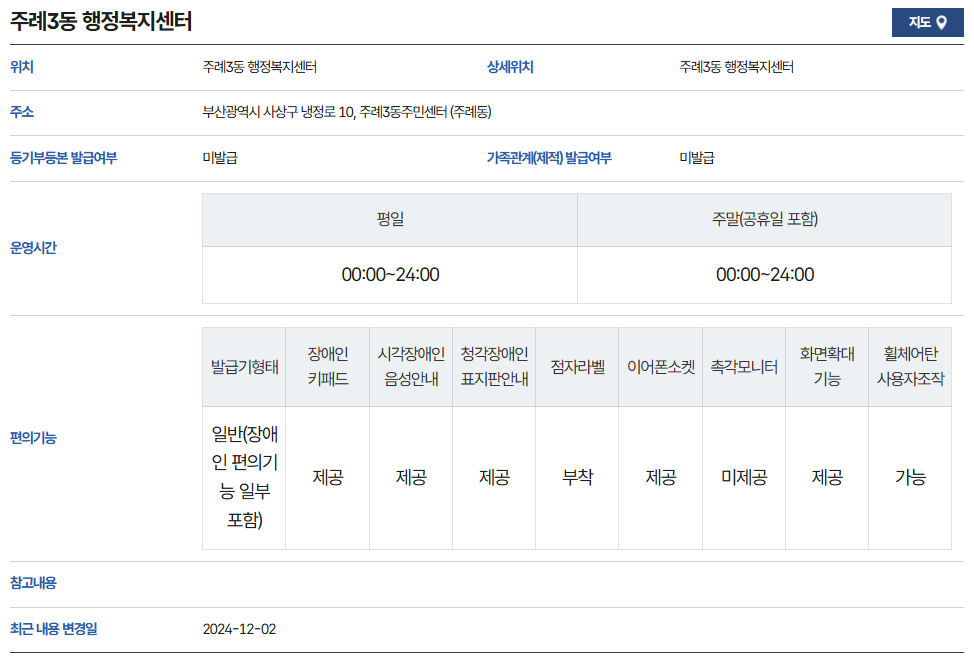Click the last modified date 2024-12-02
The height and width of the screenshot is (666, 974).
pyautogui.click(x=237, y=630)
